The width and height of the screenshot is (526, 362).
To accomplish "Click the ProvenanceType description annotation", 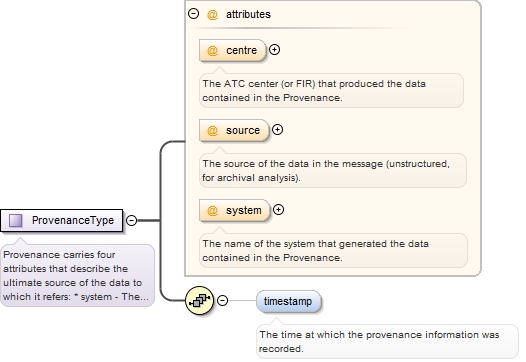I will [x=77, y=275].
